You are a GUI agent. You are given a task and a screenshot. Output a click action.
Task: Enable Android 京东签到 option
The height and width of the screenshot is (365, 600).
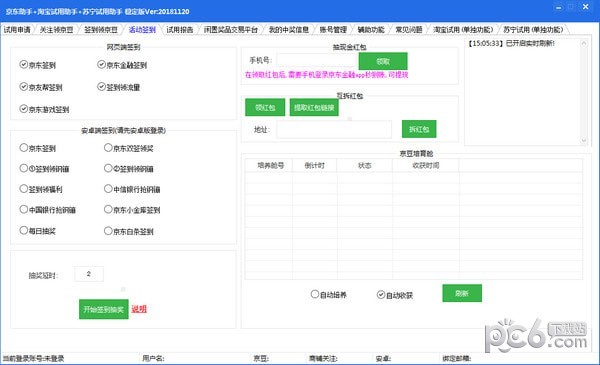(24, 148)
